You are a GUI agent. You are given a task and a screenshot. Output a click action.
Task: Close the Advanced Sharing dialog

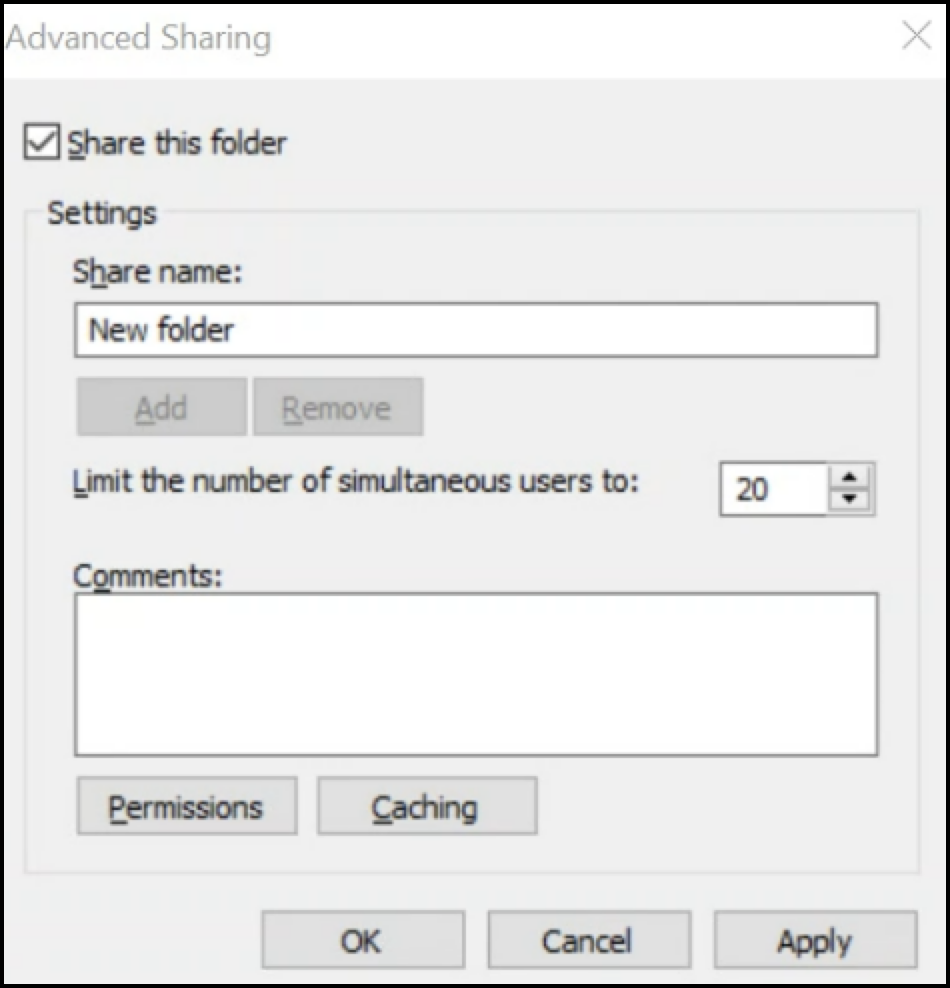(916, 37)
